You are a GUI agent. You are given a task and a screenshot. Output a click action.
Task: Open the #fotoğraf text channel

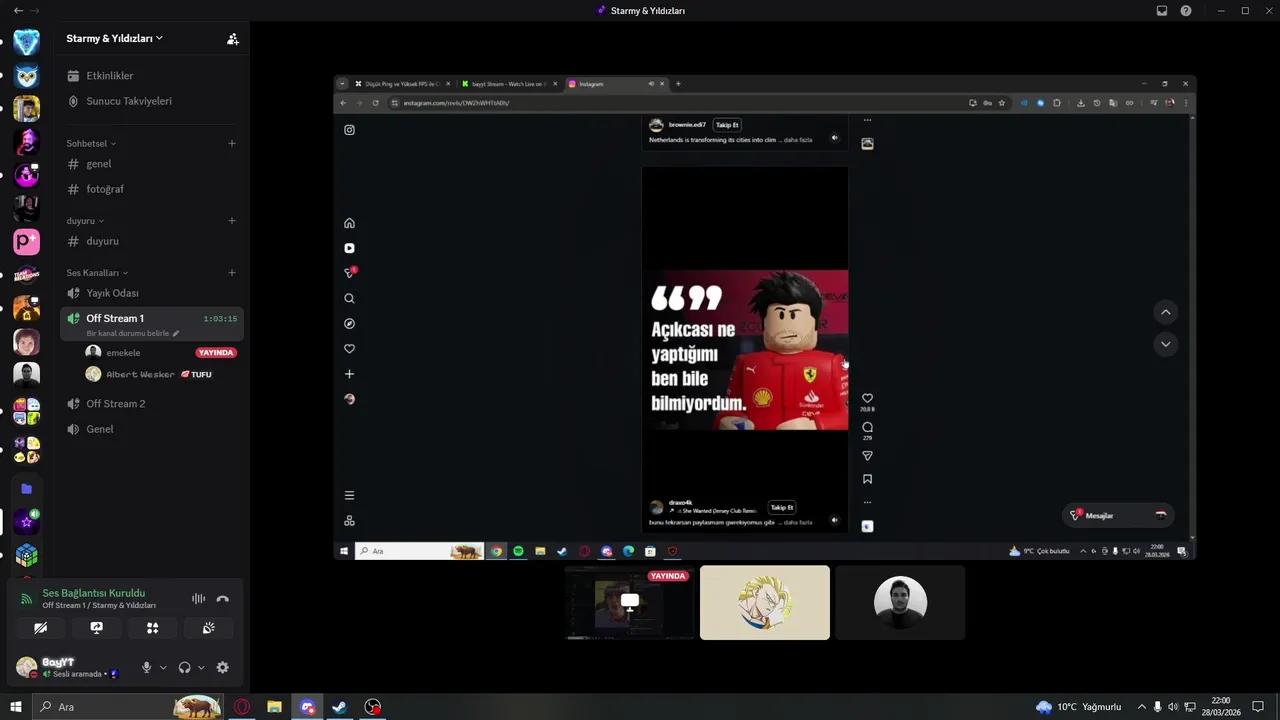tap(151, 189)
